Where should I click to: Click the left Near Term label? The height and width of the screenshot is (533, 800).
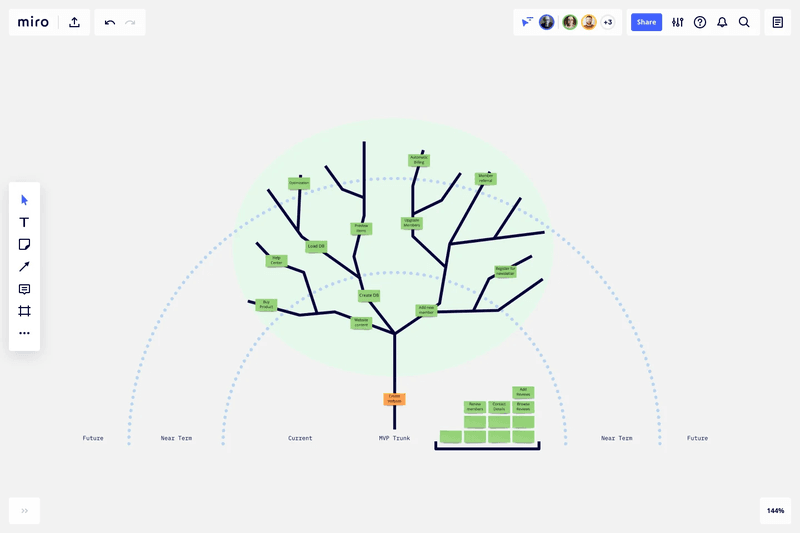pyautogui.click(x=177, y=438)
